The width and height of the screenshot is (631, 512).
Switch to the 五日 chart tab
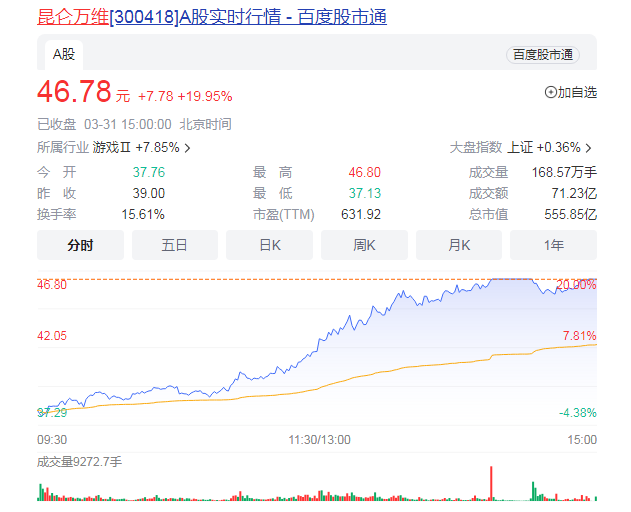(175, 245)
